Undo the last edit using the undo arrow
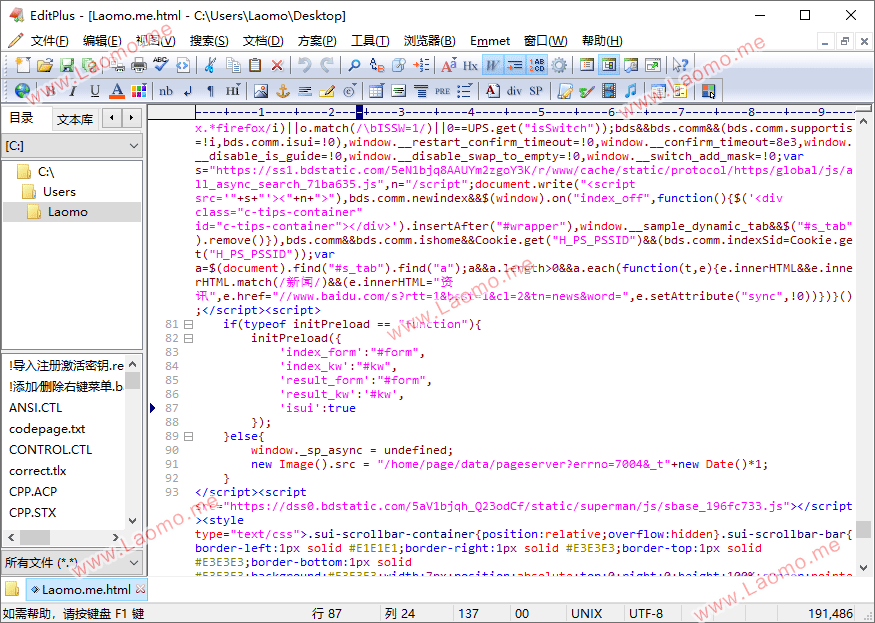Screen dimensions: 875x623 pos(304,65)
